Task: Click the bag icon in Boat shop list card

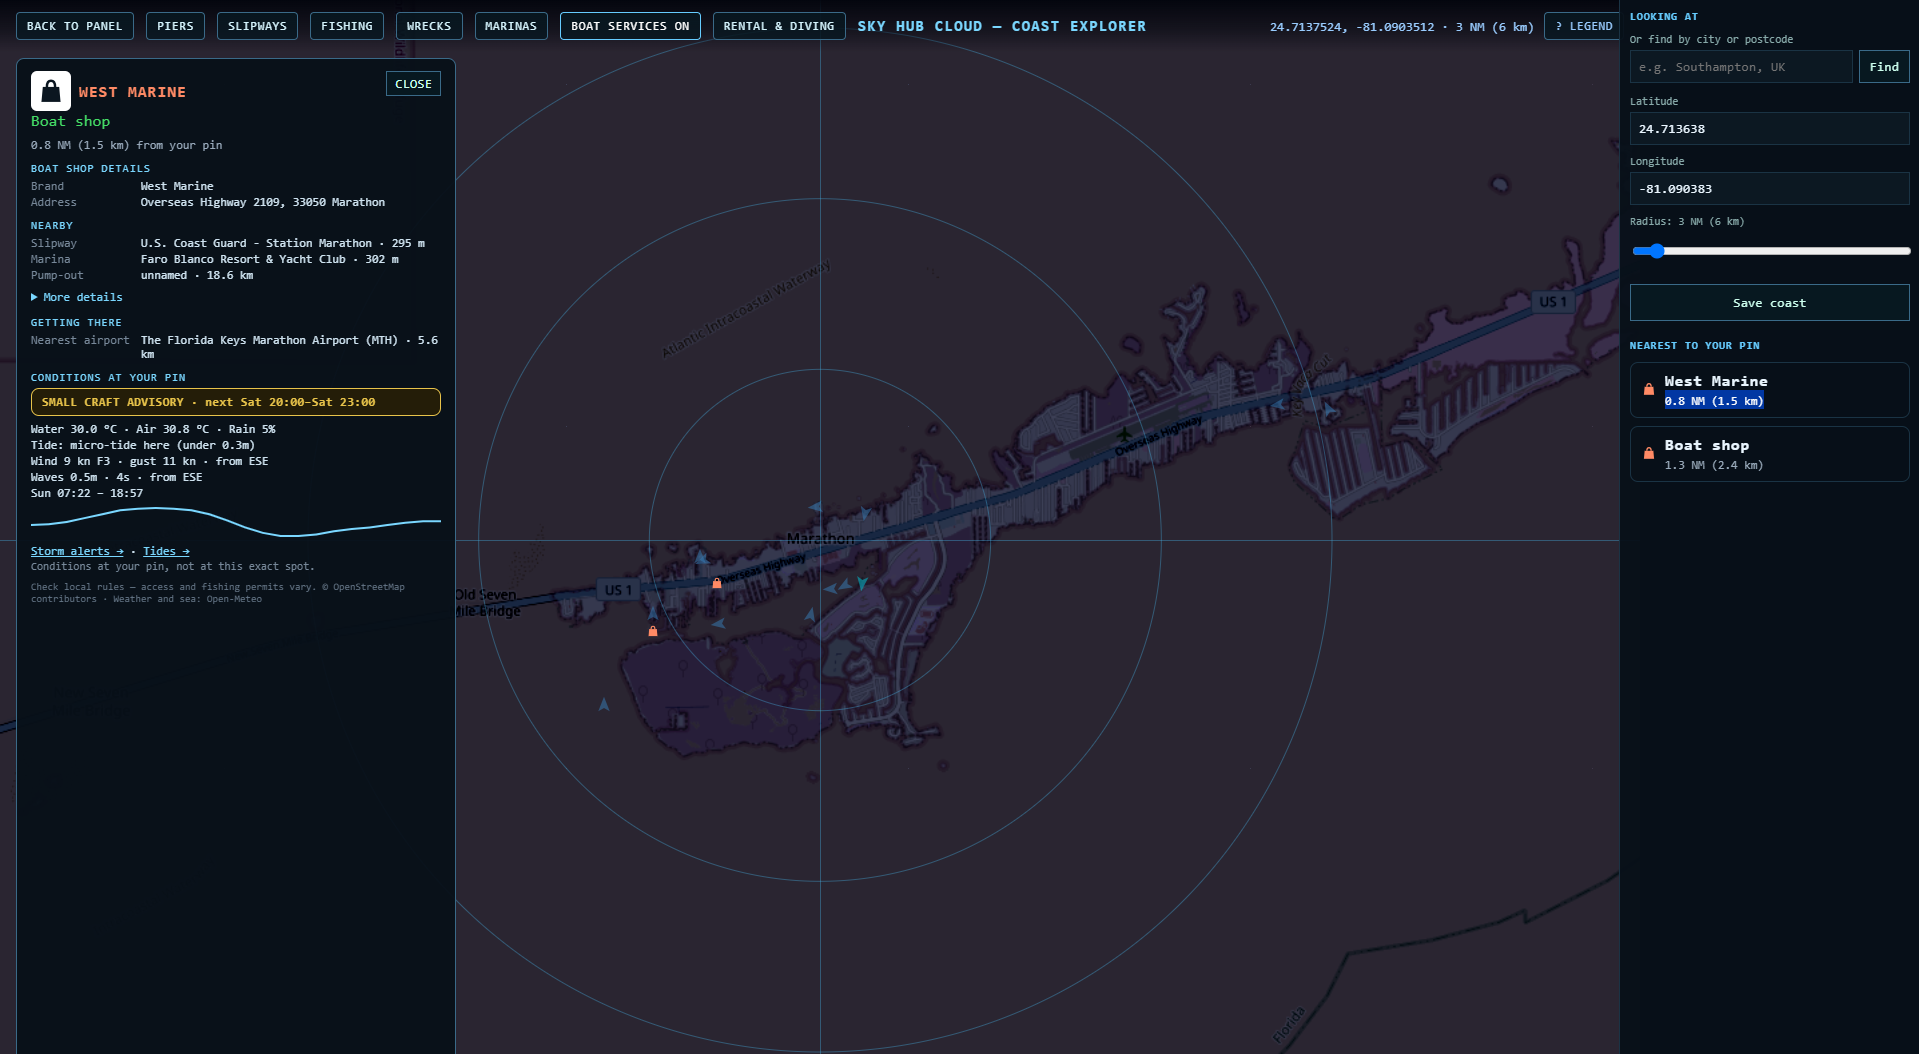Action: (1649, 454)
